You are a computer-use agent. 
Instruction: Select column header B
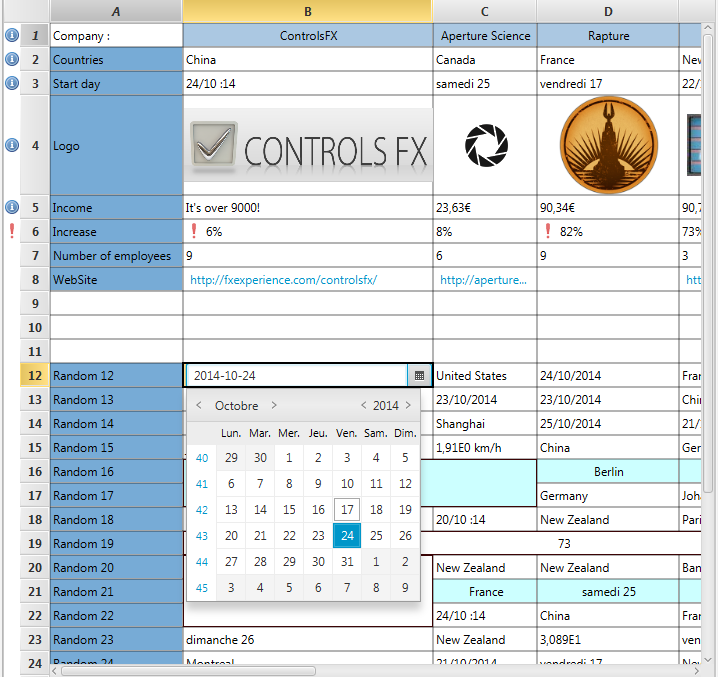point(308,11)
